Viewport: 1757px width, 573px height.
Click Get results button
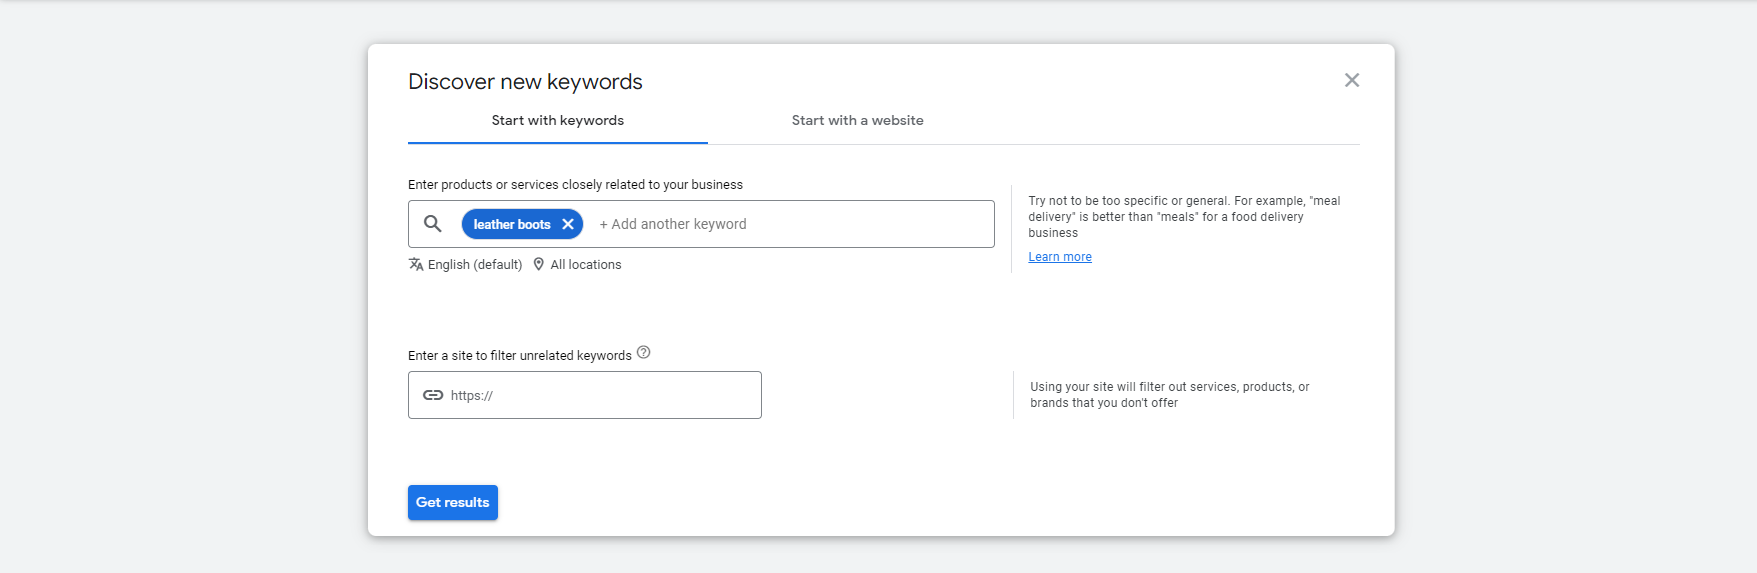(453, 502)
